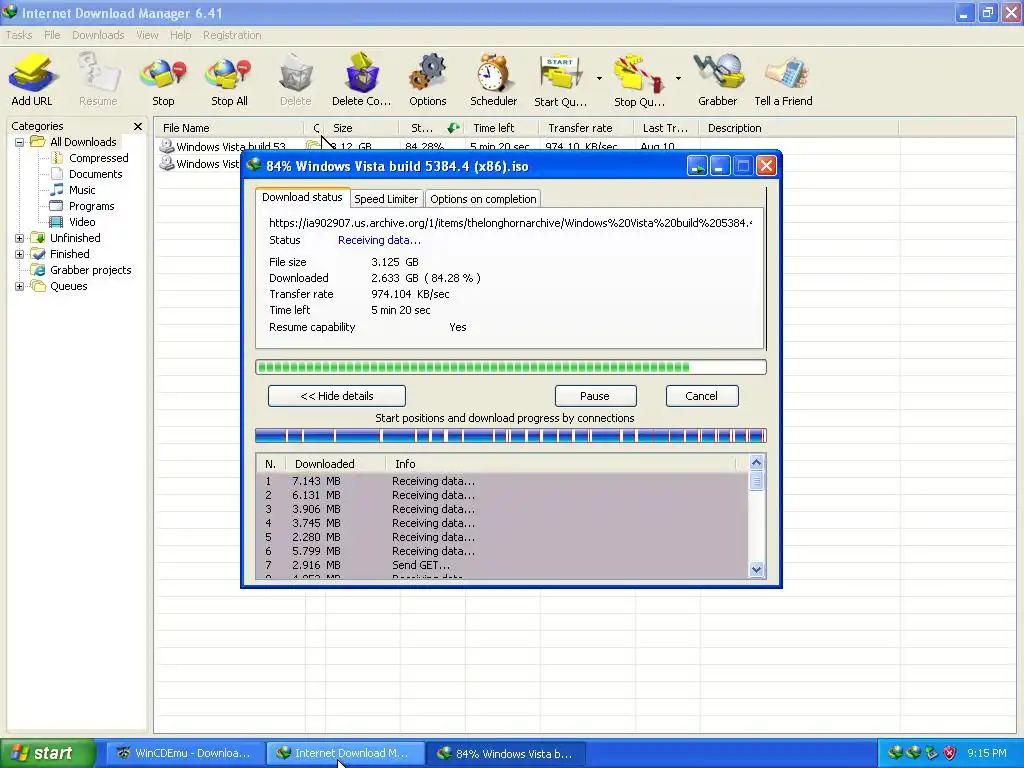Screen dimensions: 1024x768
Task: Switch to the Speed Limiter tab
Action: [x=386, y=199]
